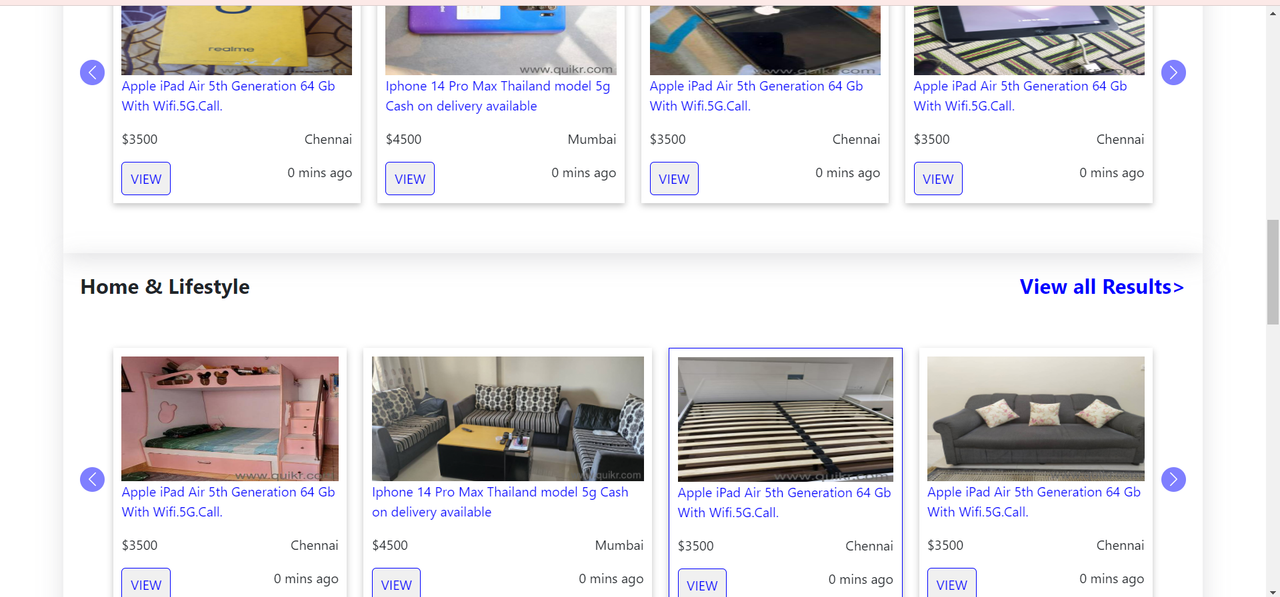Select Chennai on the yellow realme box card
Screen dimensions: 1280x597
pos(328,139)
